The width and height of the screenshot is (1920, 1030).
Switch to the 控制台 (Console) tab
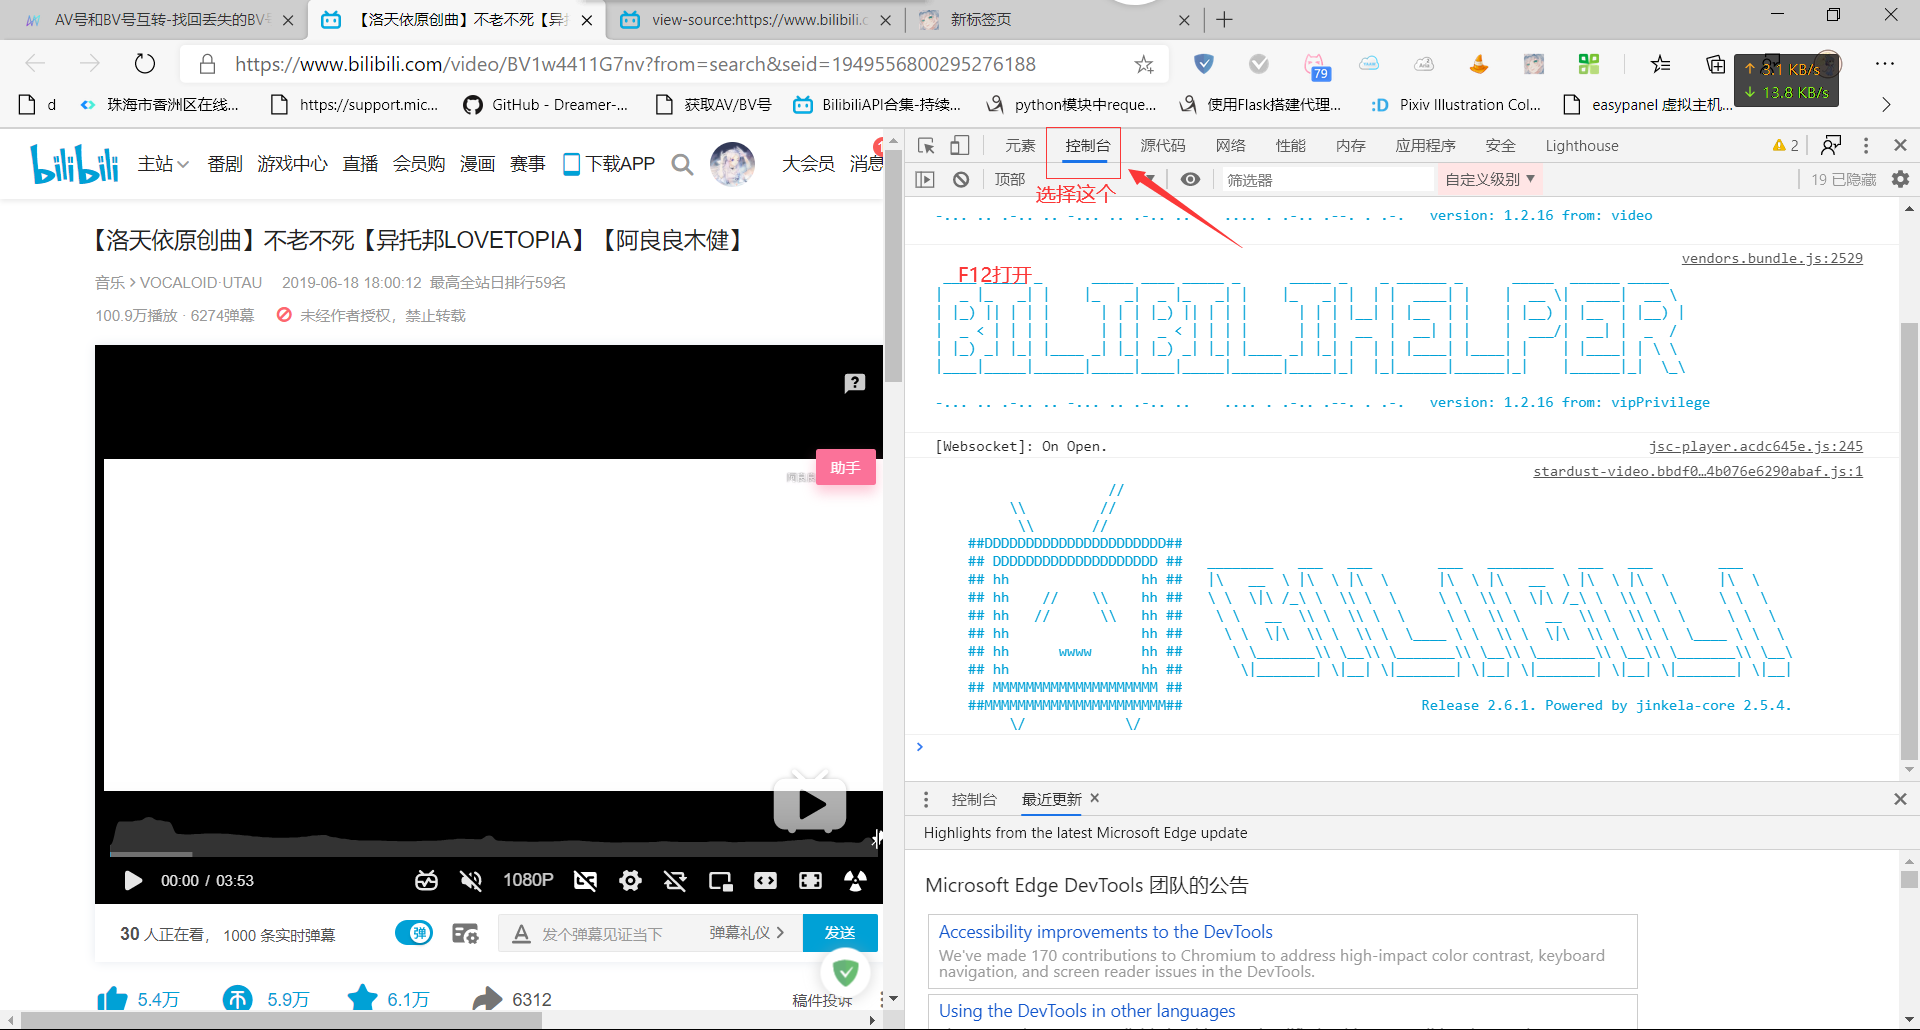(x=1087, y=146)
